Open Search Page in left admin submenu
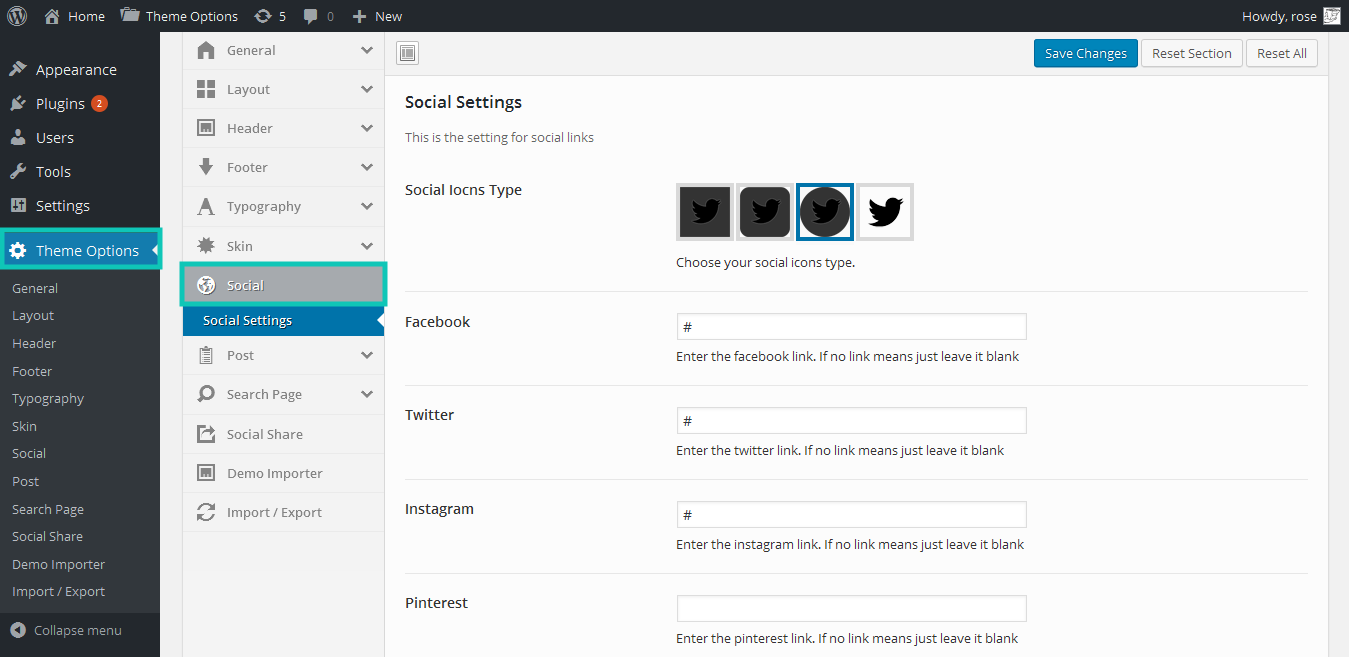The height and width of the screenshot is (657, 1349). click(x=48, y=509)
